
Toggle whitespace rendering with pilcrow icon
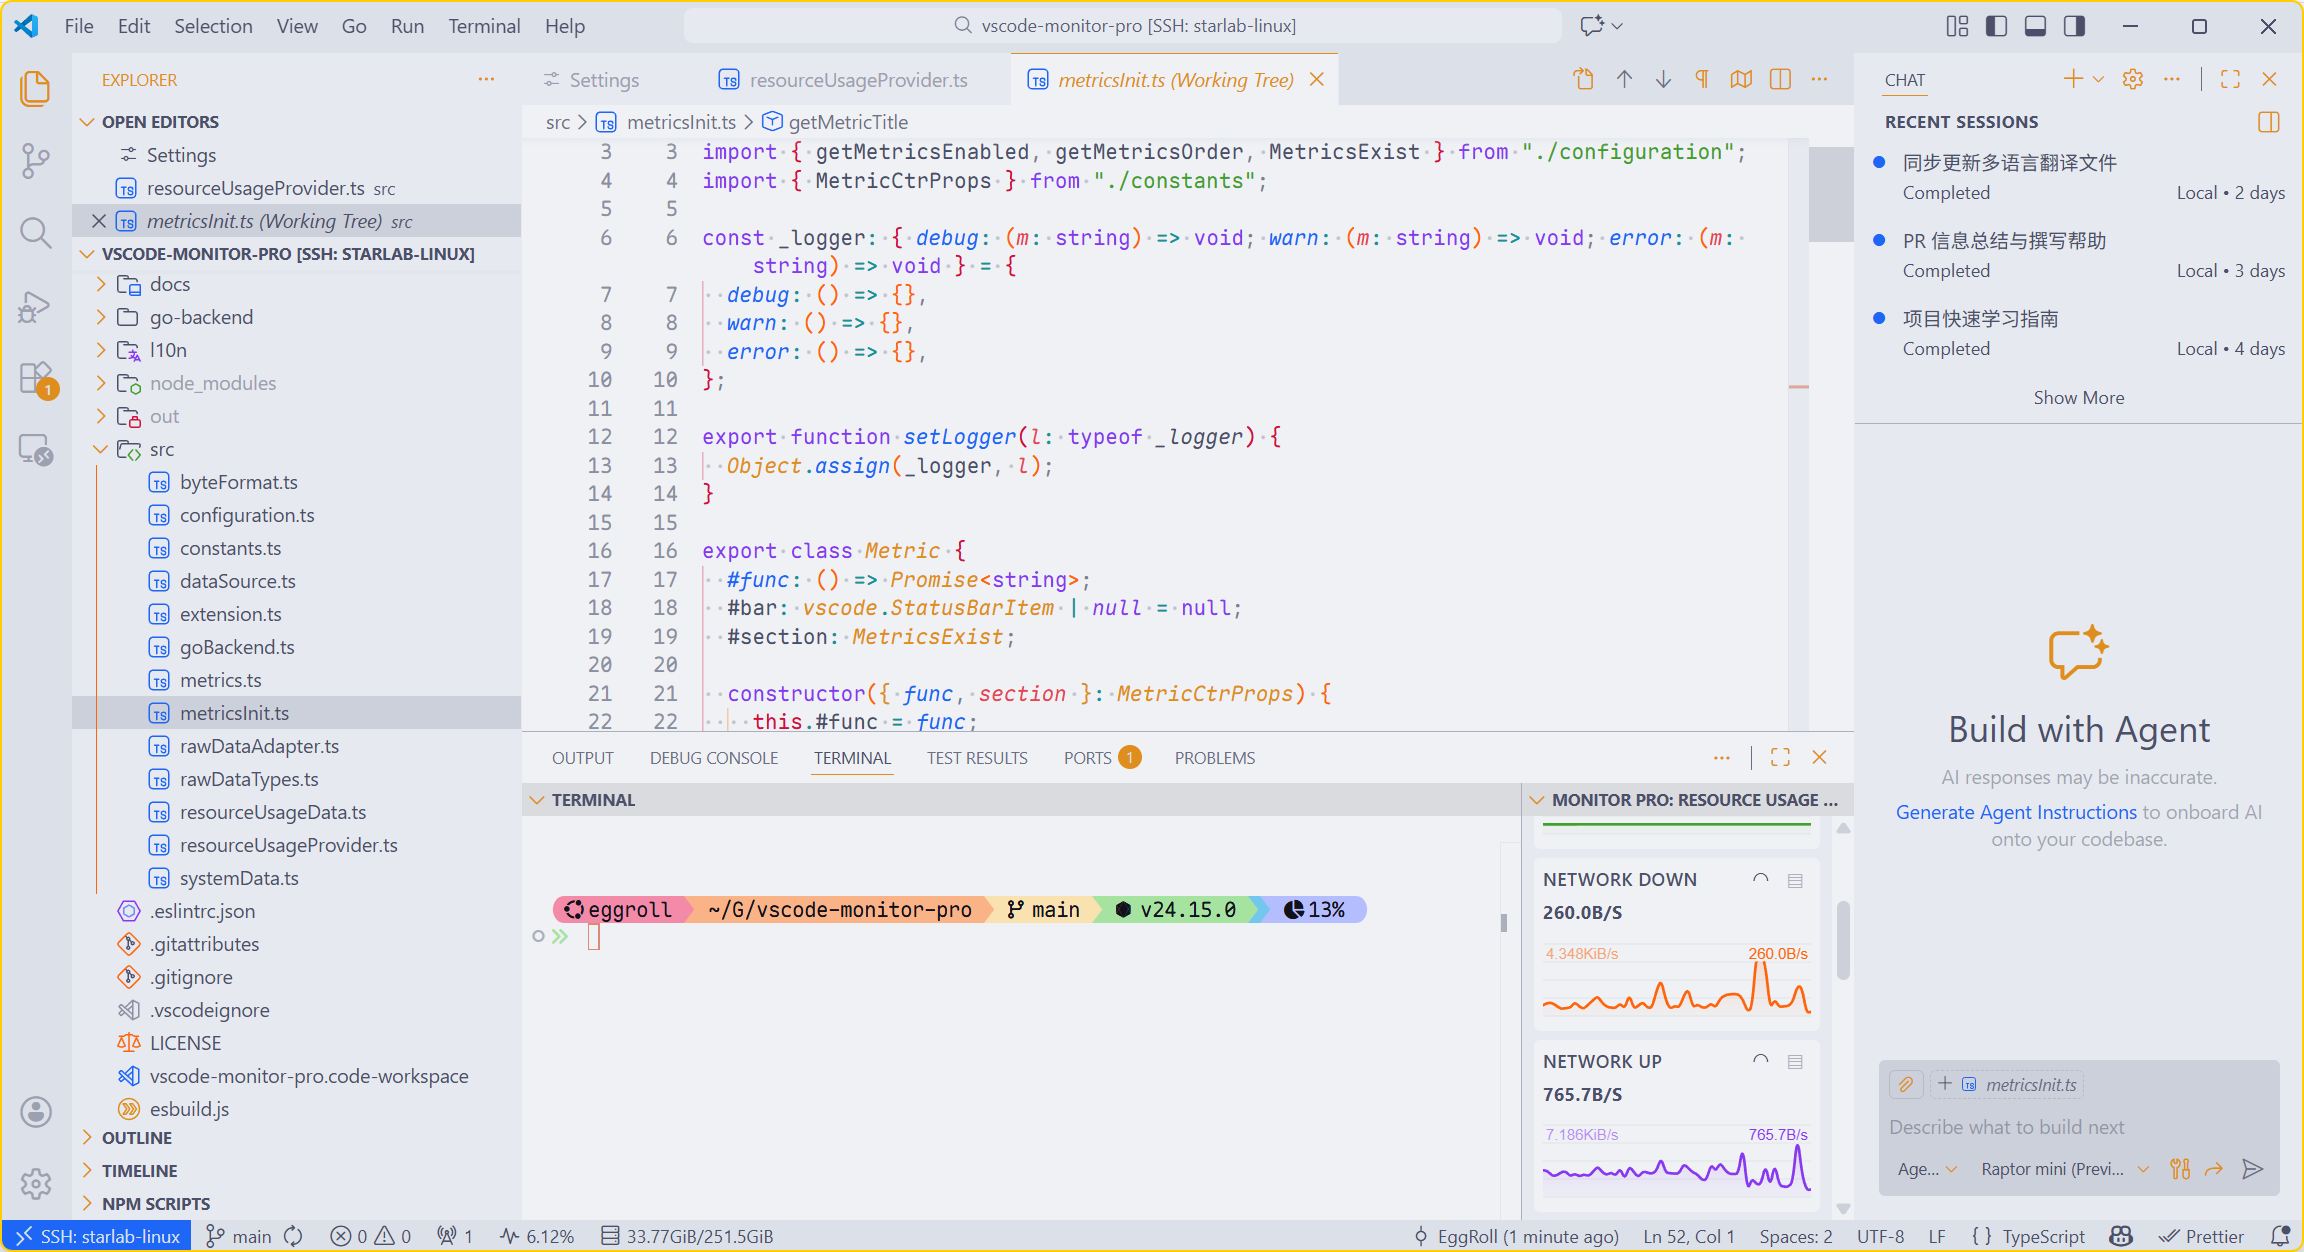point(1702,80)
